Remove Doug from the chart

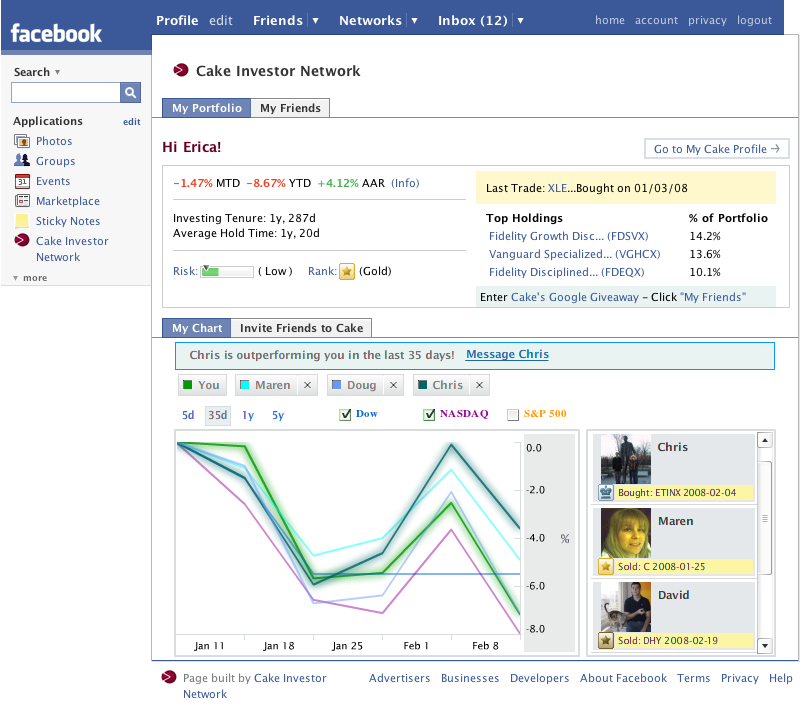(x=393, y=385)
